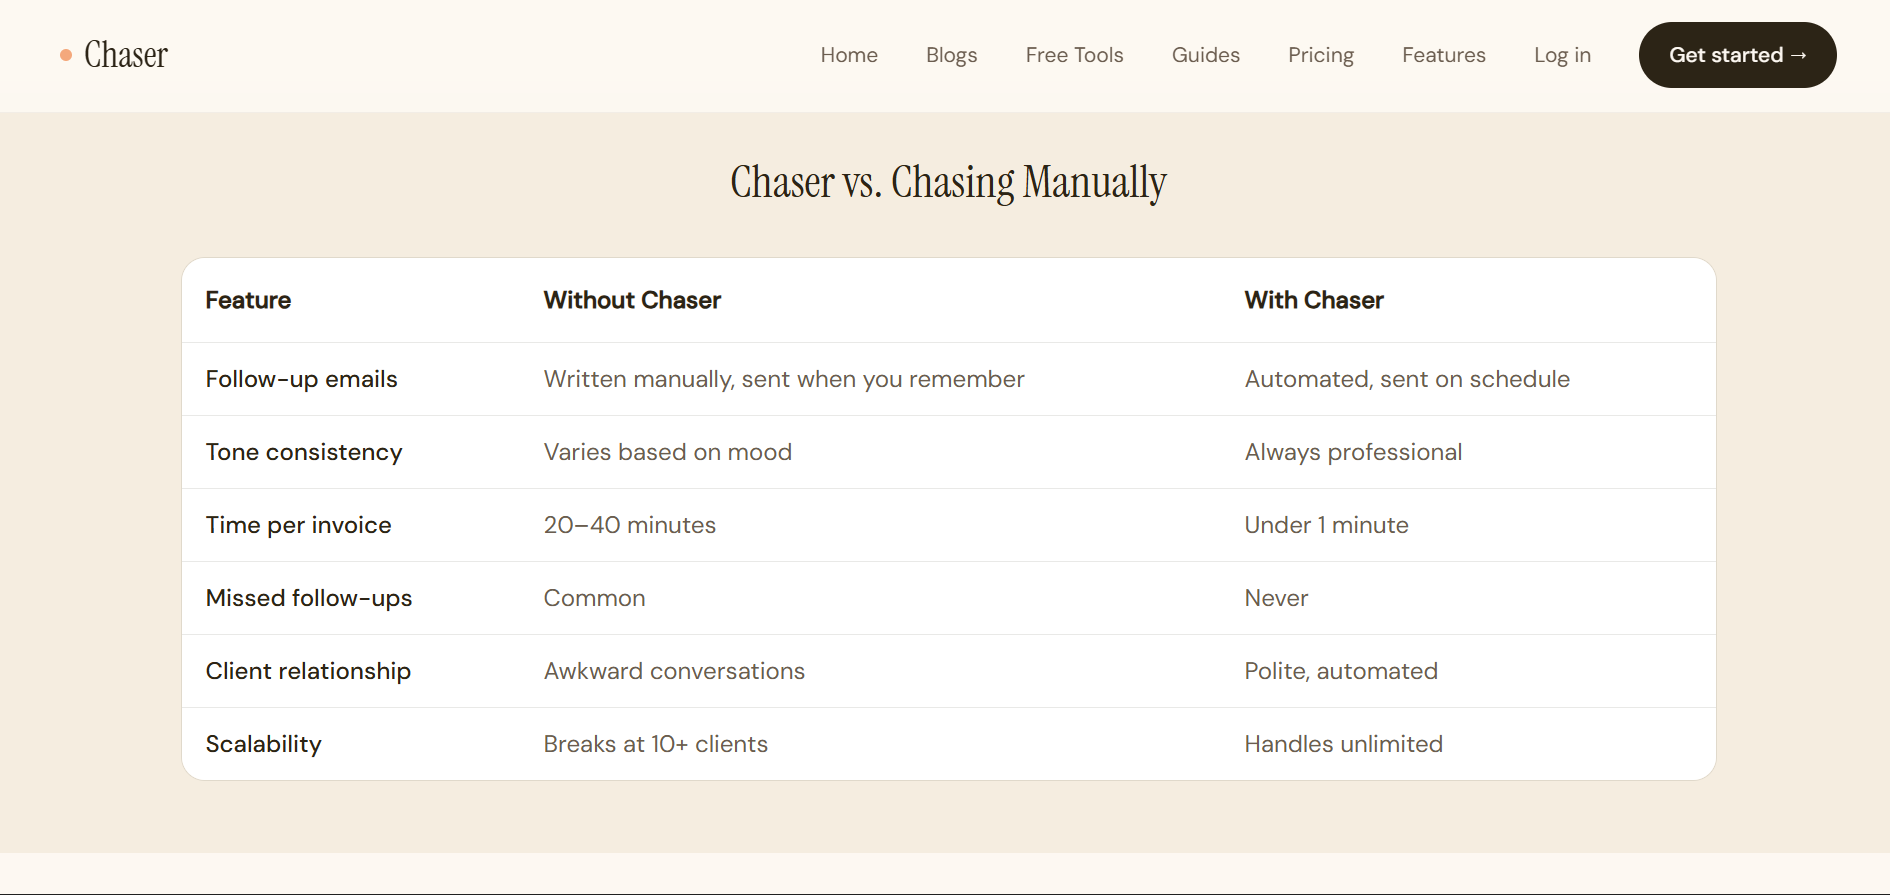Click the Log in link
The width and height of the screenshot is (1890, 895).
1562,55
